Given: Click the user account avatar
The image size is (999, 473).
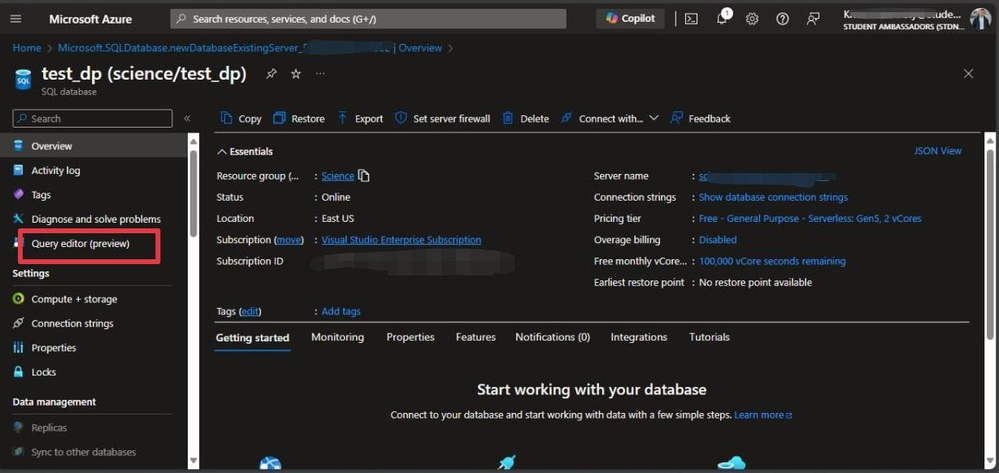Looking at the screenshot, I should [981, 18].
